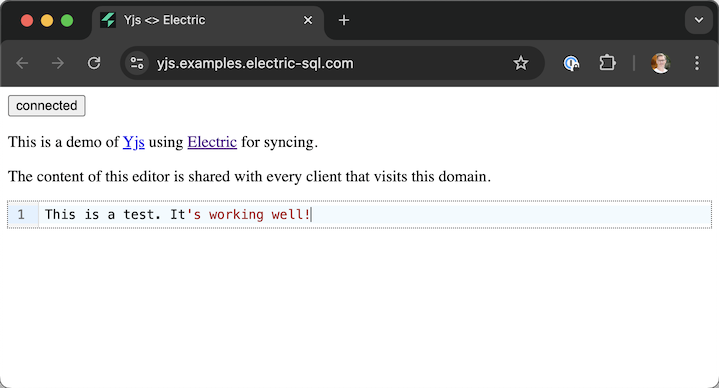Click the browser back arrow
This screenshot has width=719, height=388.
coord(22,63)
